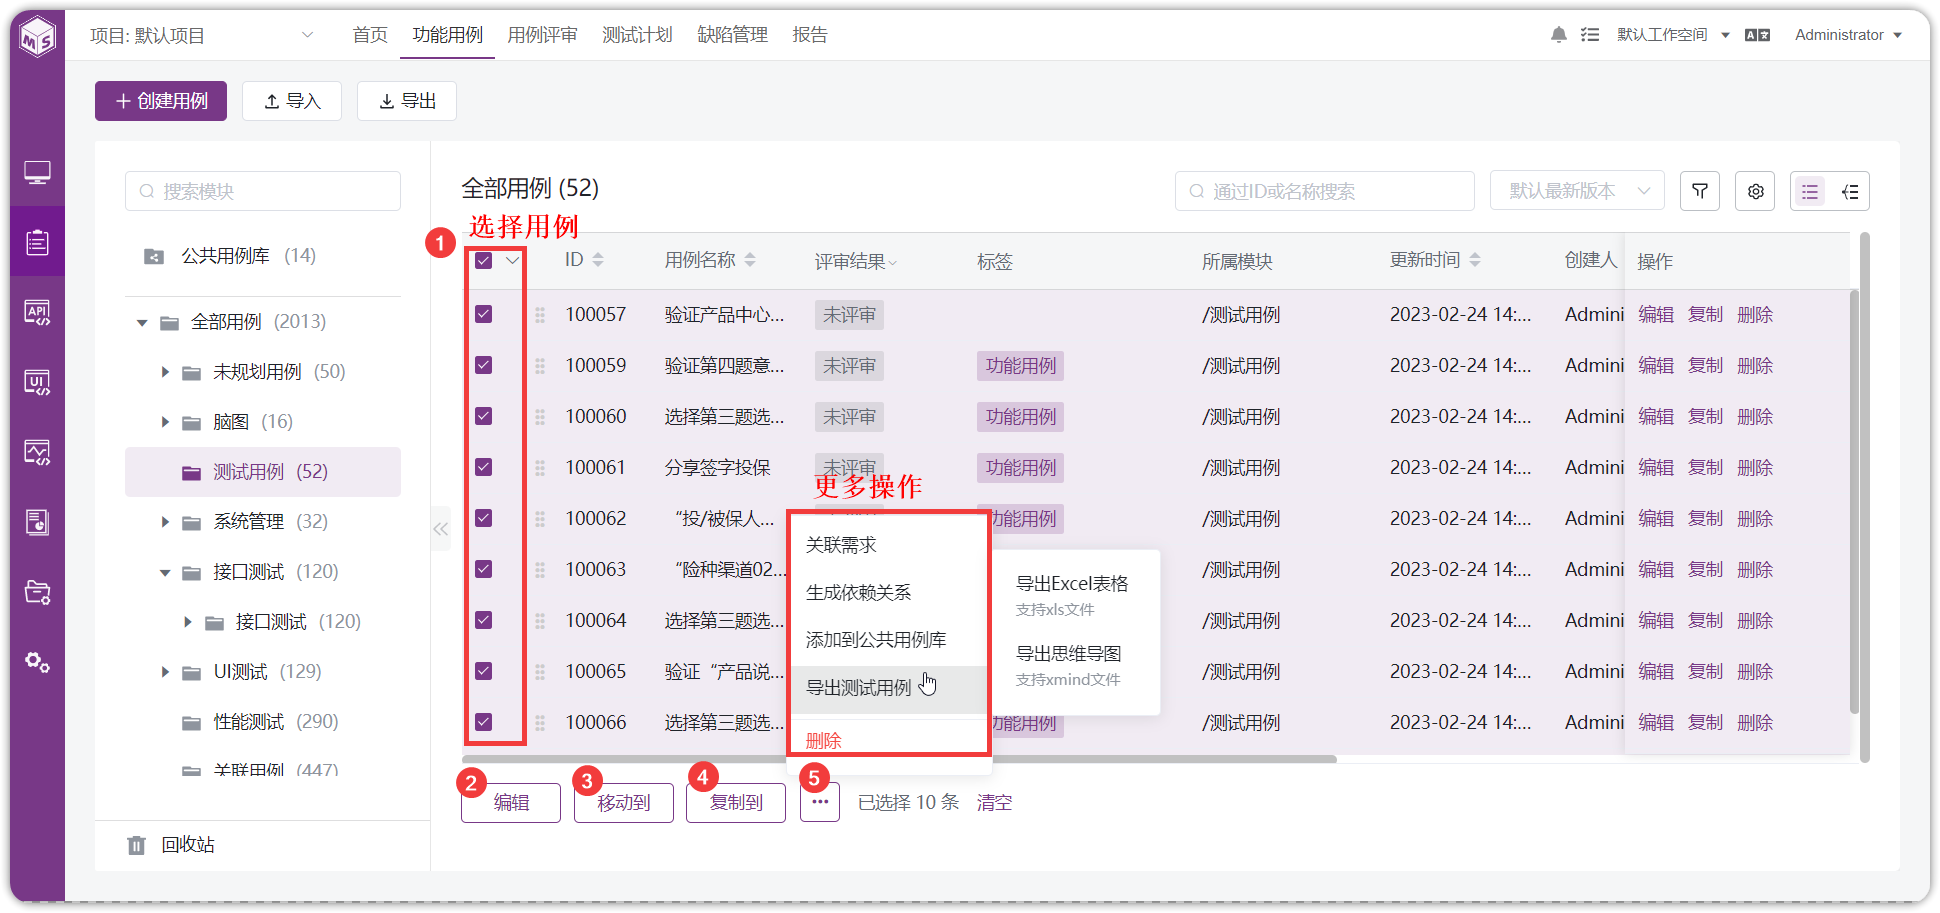Click 编辑 link for case 100060
Viewport: 1940px width, 913px height.
point(1656,416)
